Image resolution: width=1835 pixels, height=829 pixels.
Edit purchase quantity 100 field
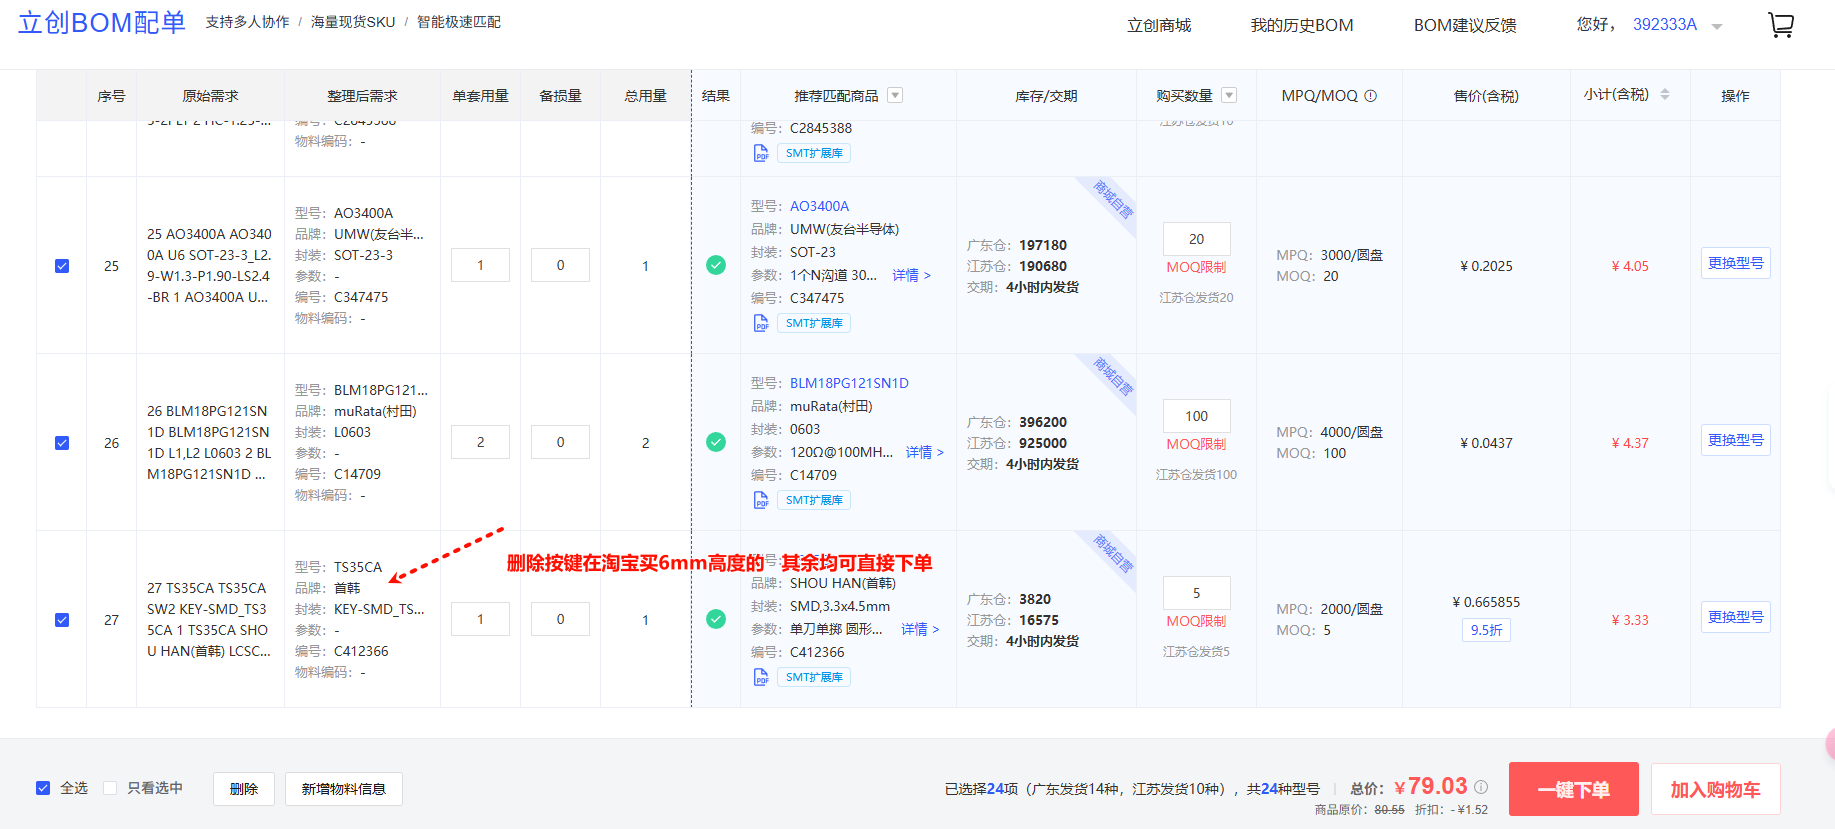(x=1196, y=416)
